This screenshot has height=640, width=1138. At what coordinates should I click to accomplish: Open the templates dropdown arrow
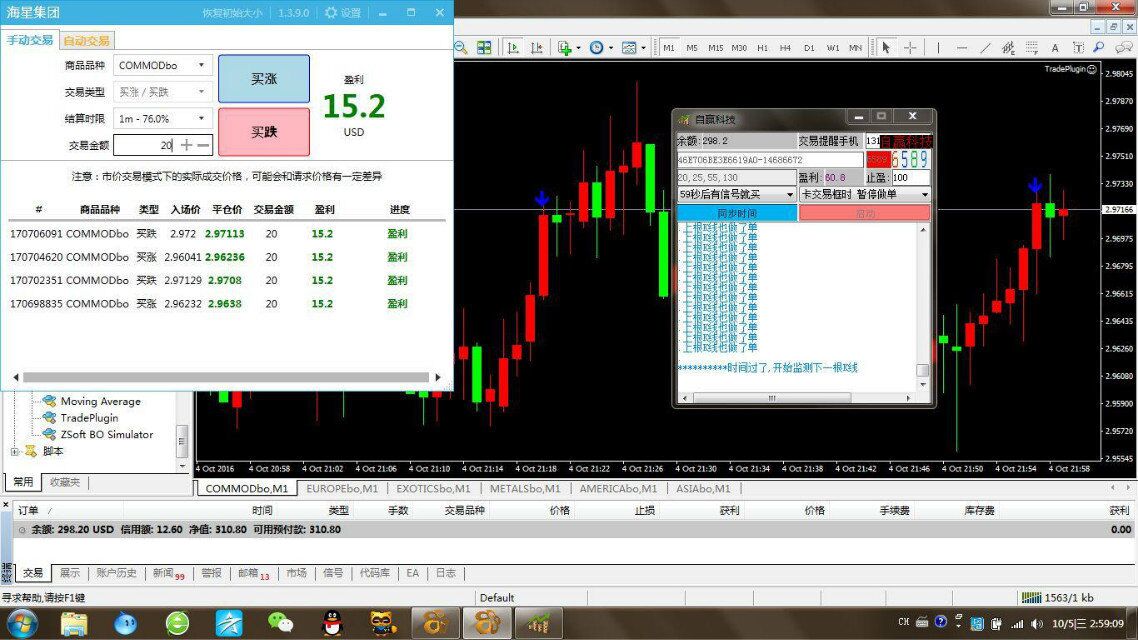(643, 48)
